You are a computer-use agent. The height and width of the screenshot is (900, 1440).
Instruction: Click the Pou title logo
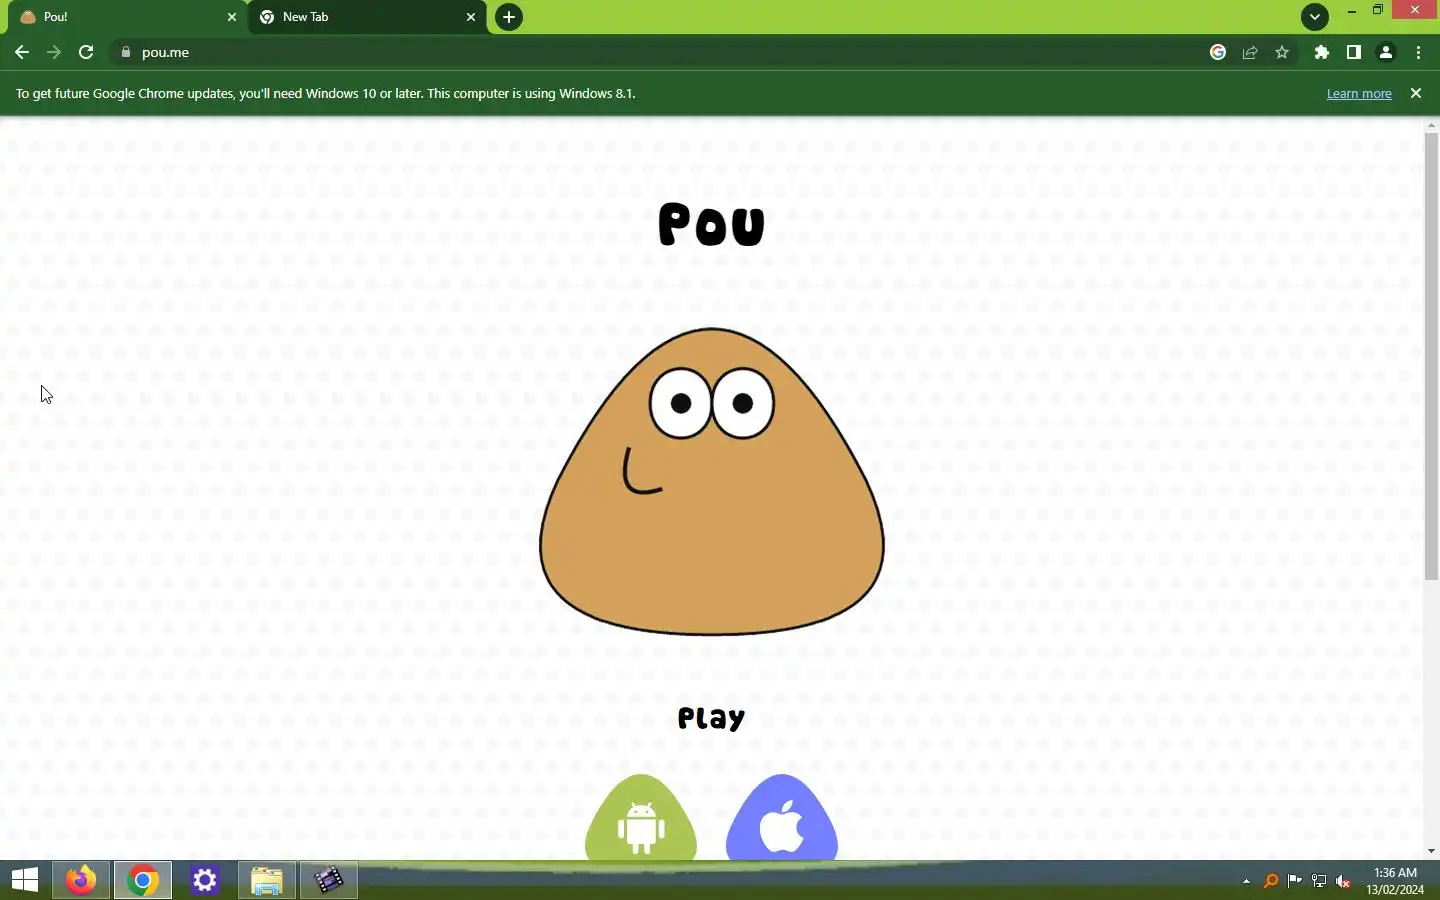(x=712, y=225)
